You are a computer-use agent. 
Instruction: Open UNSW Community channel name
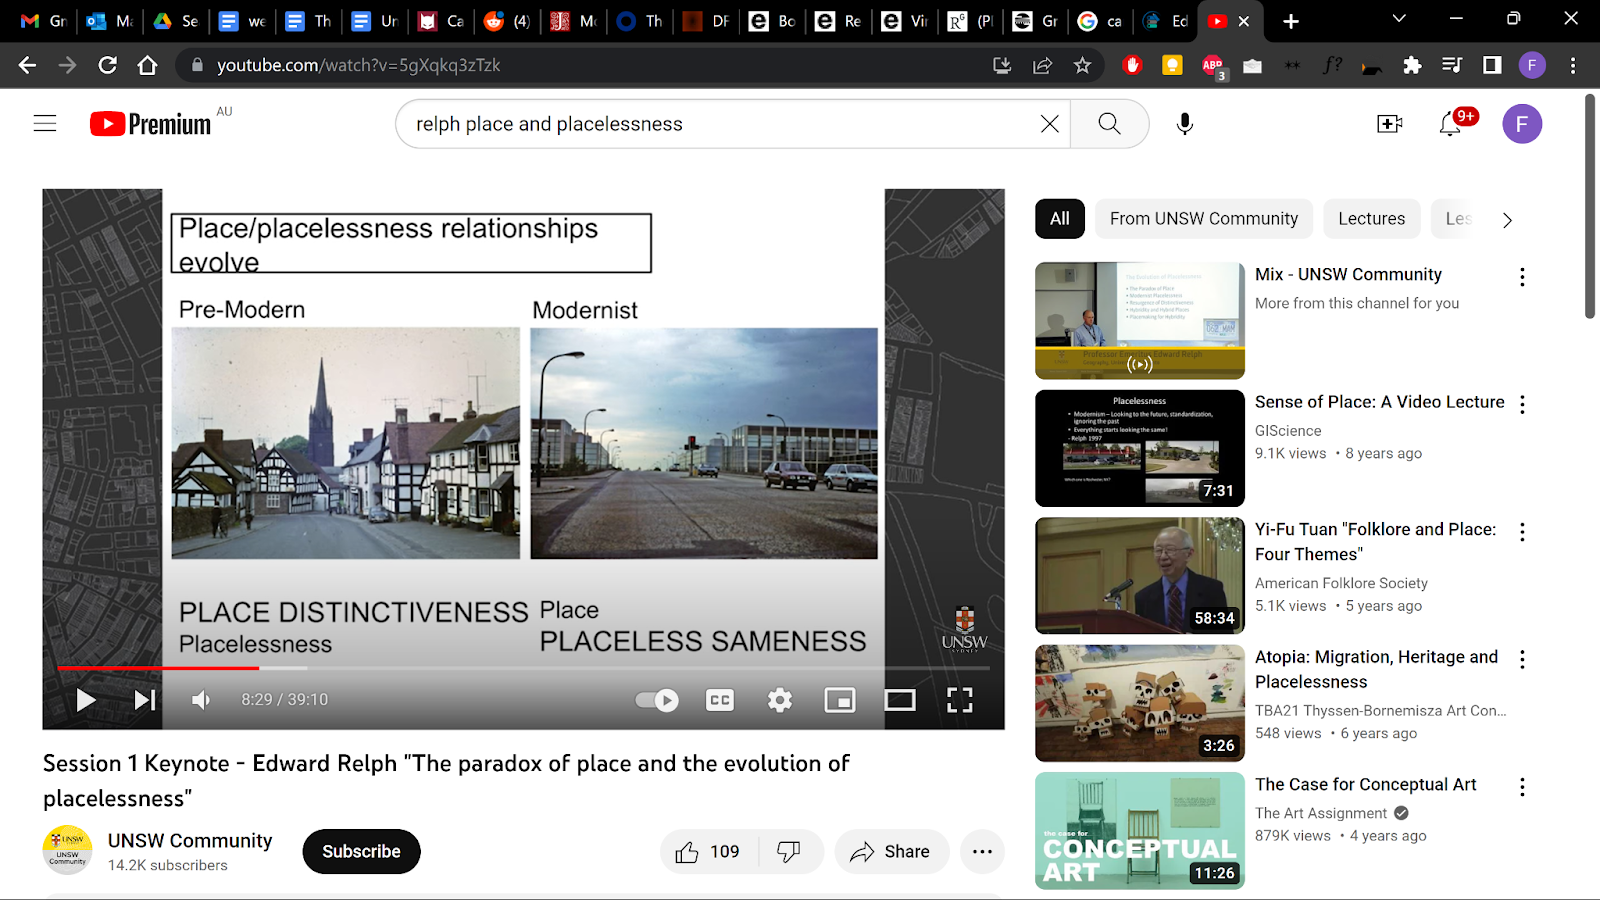[x=190, y=840]
